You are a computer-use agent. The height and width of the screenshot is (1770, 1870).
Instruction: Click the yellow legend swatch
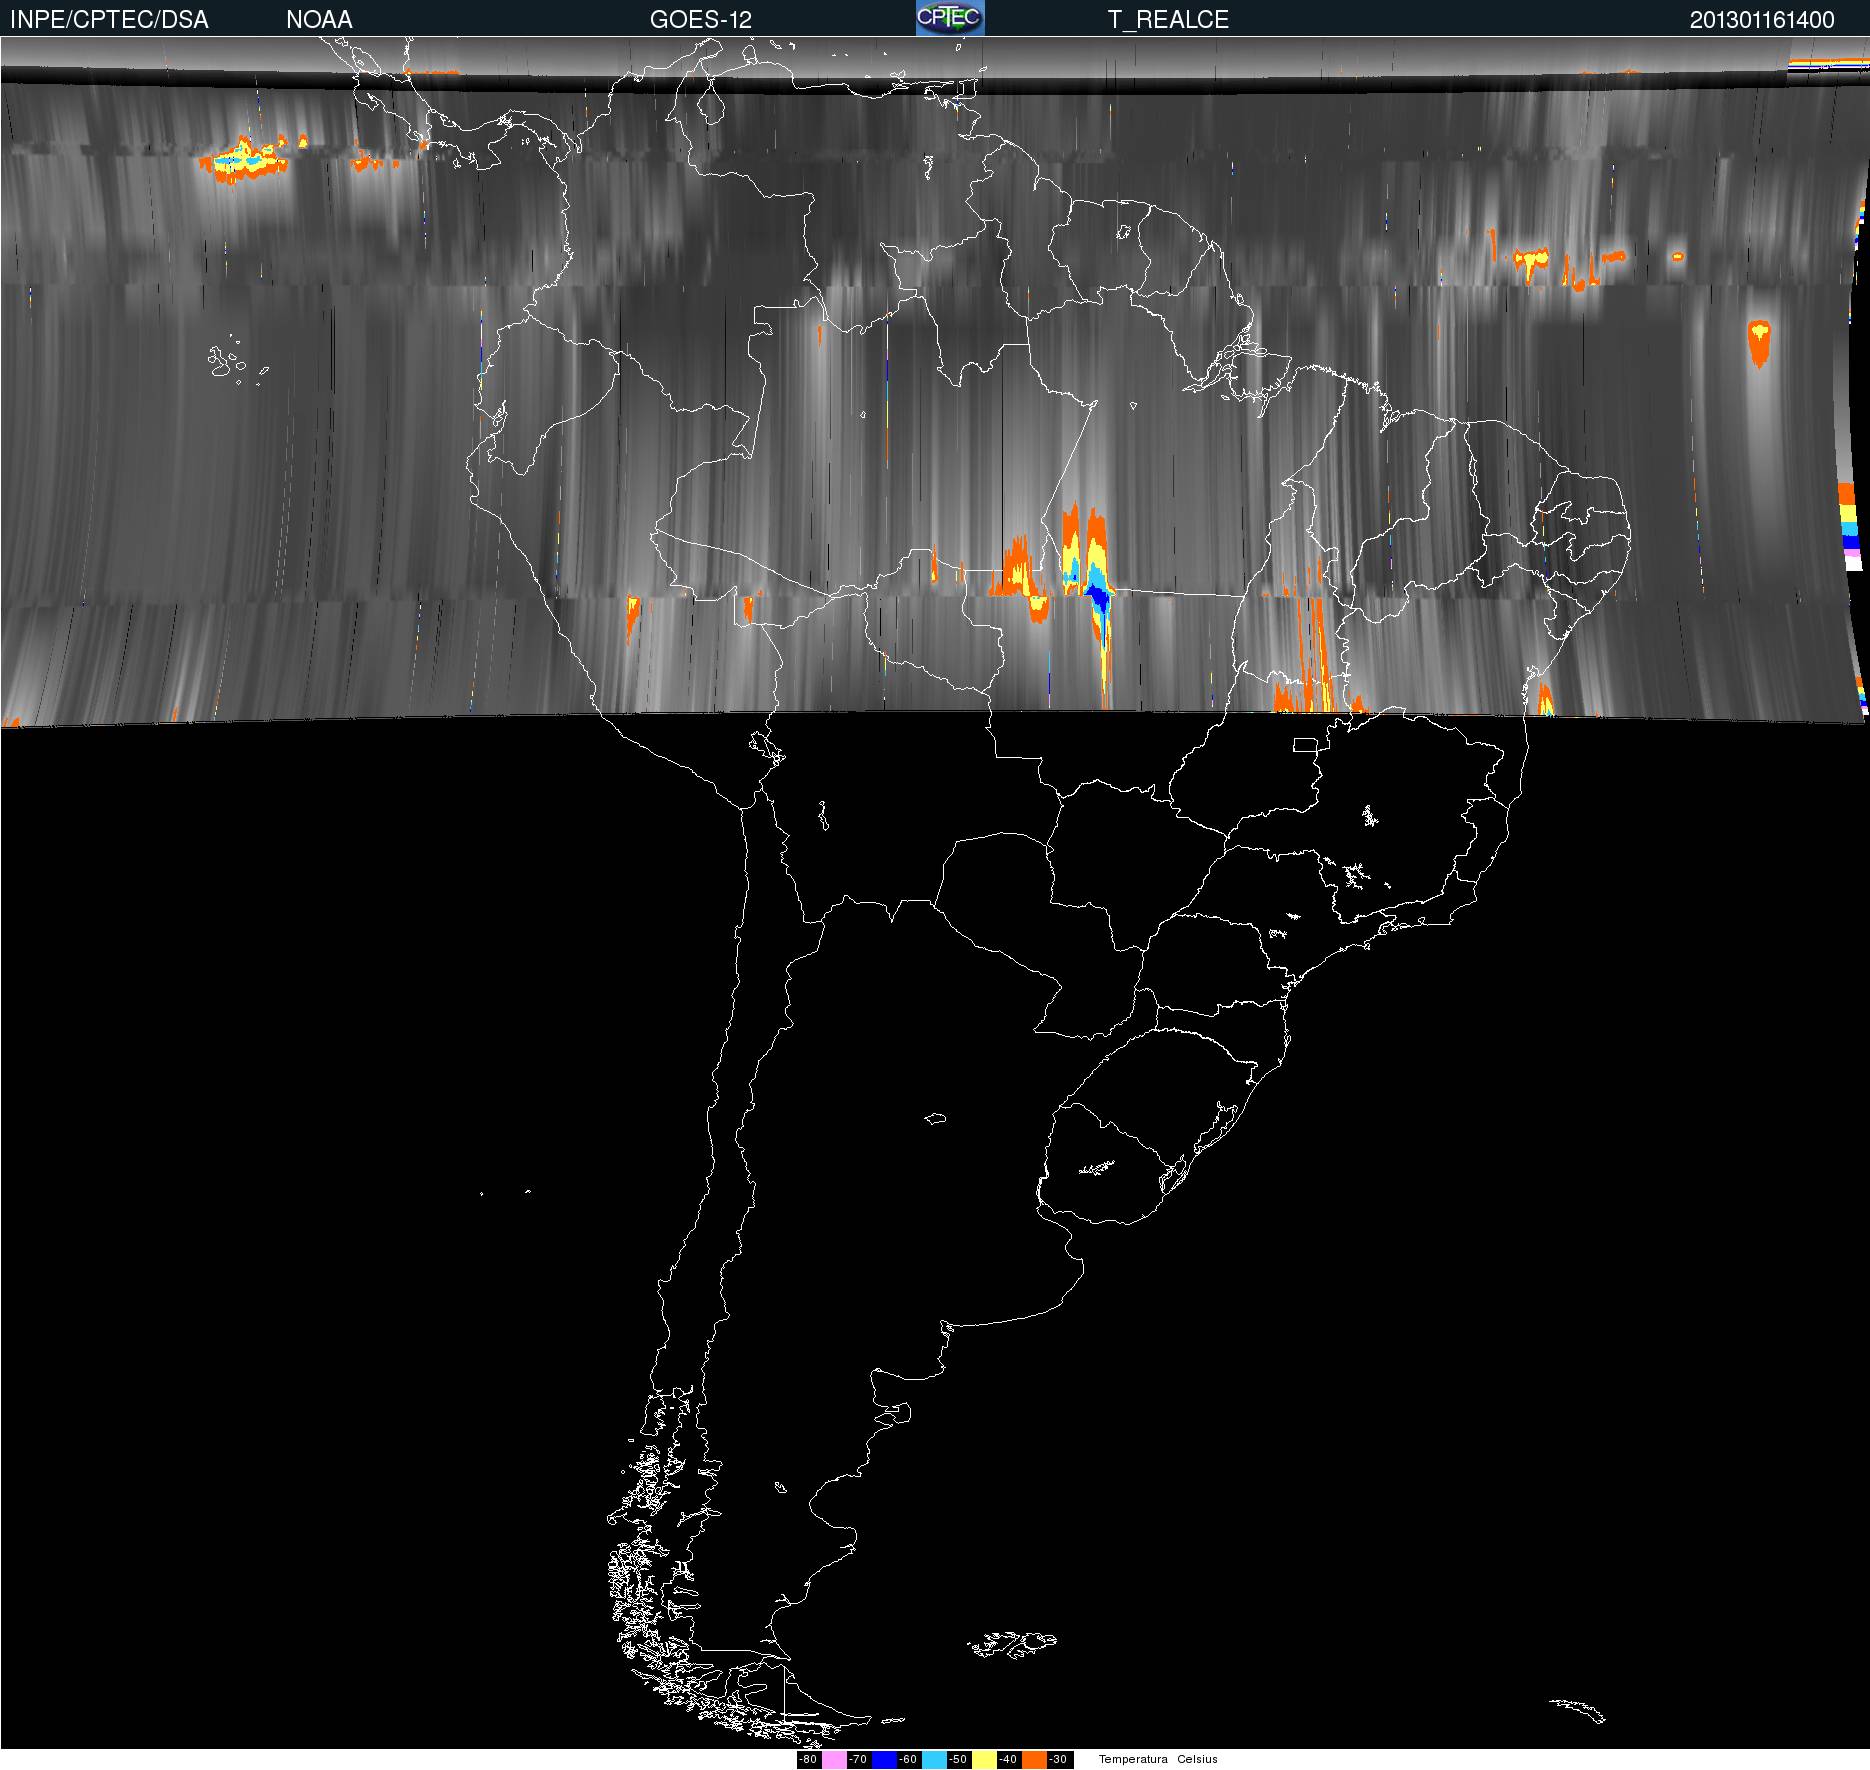[984, 1760]
